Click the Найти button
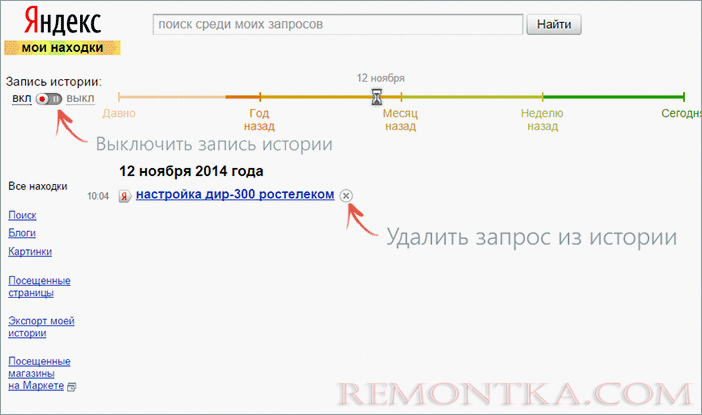The image size is (702, 415). point(554,24)
